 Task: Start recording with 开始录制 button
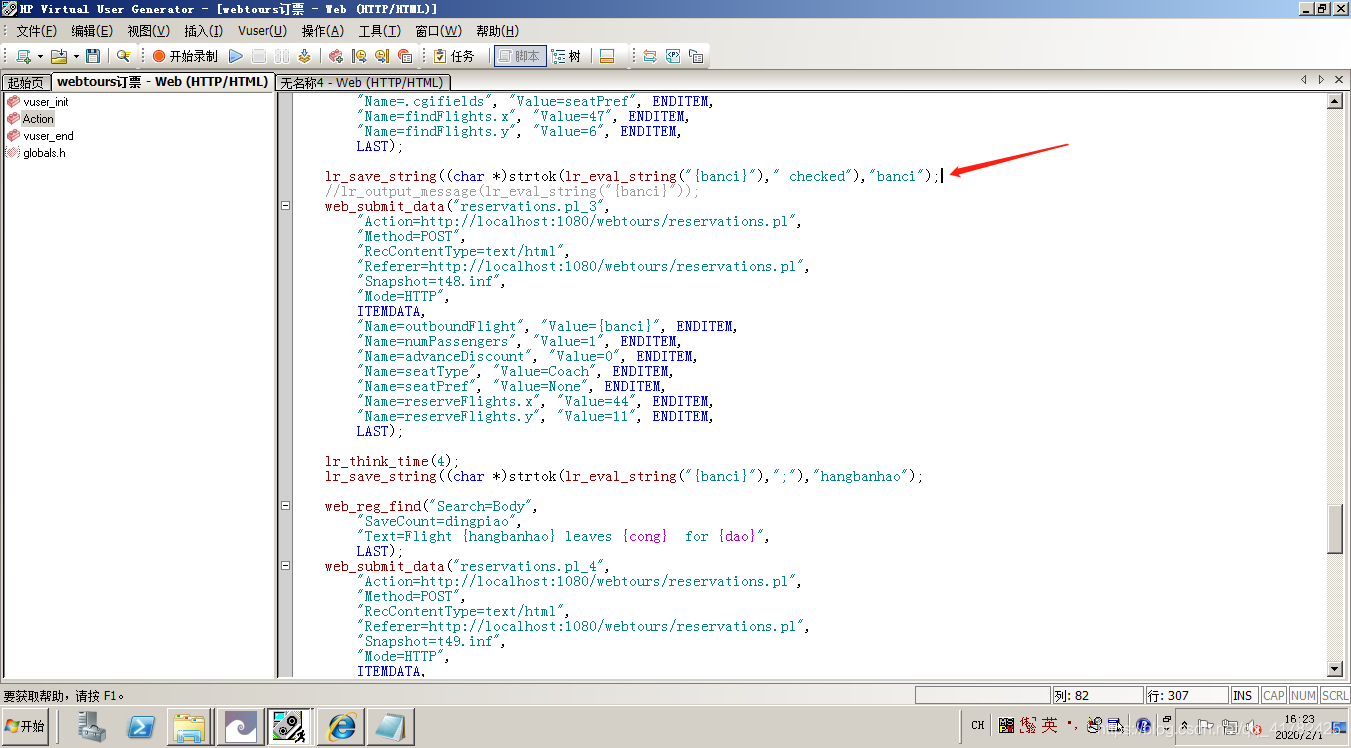coord(185,56)
